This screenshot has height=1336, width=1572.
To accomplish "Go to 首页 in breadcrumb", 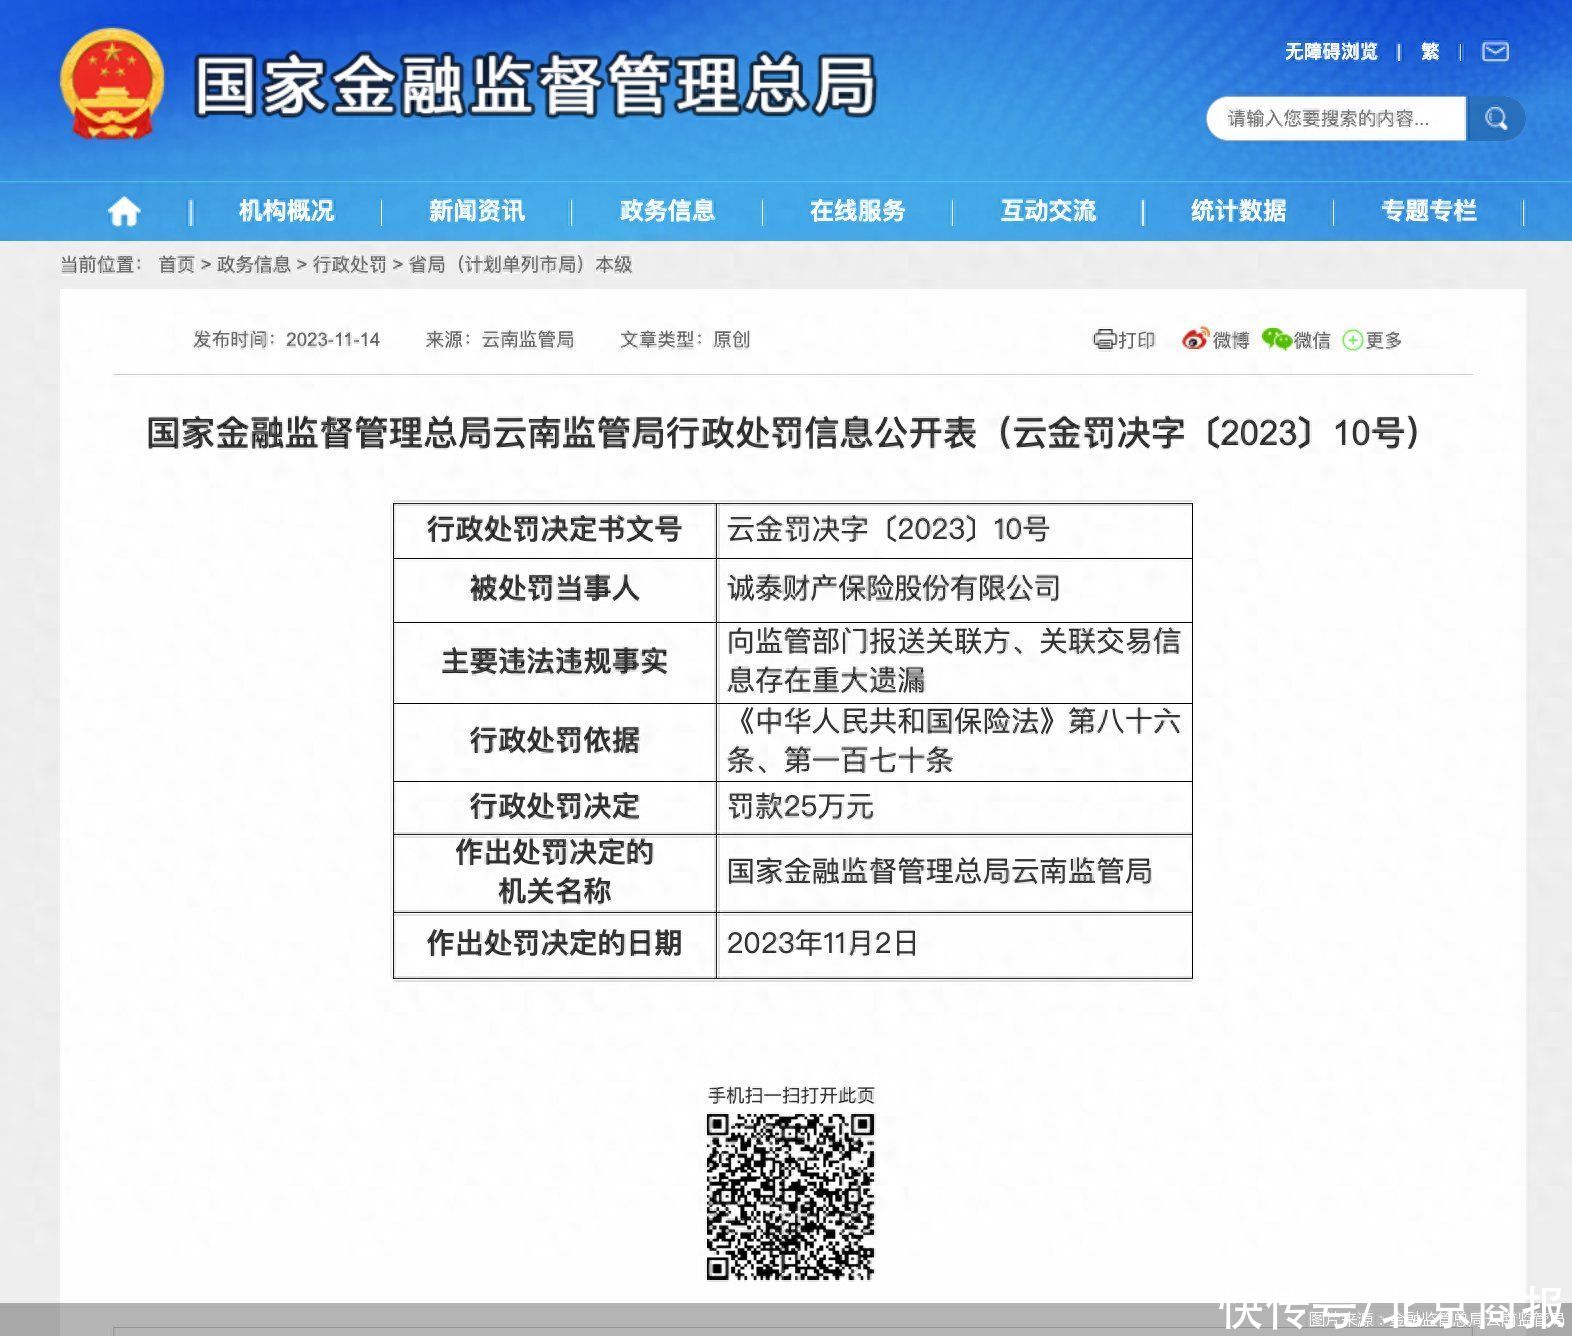I will pyautogui.click(x=176, y=264).
